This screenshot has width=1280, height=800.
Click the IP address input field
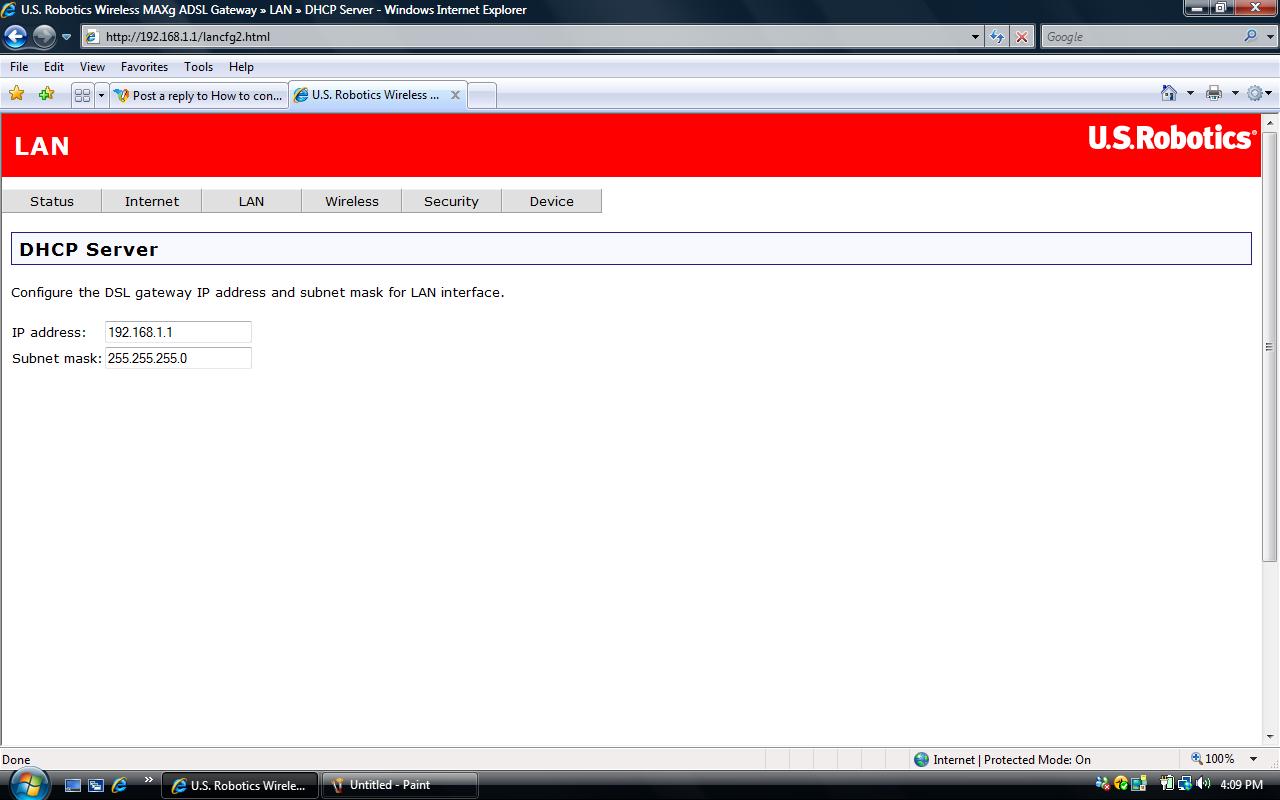178,332
